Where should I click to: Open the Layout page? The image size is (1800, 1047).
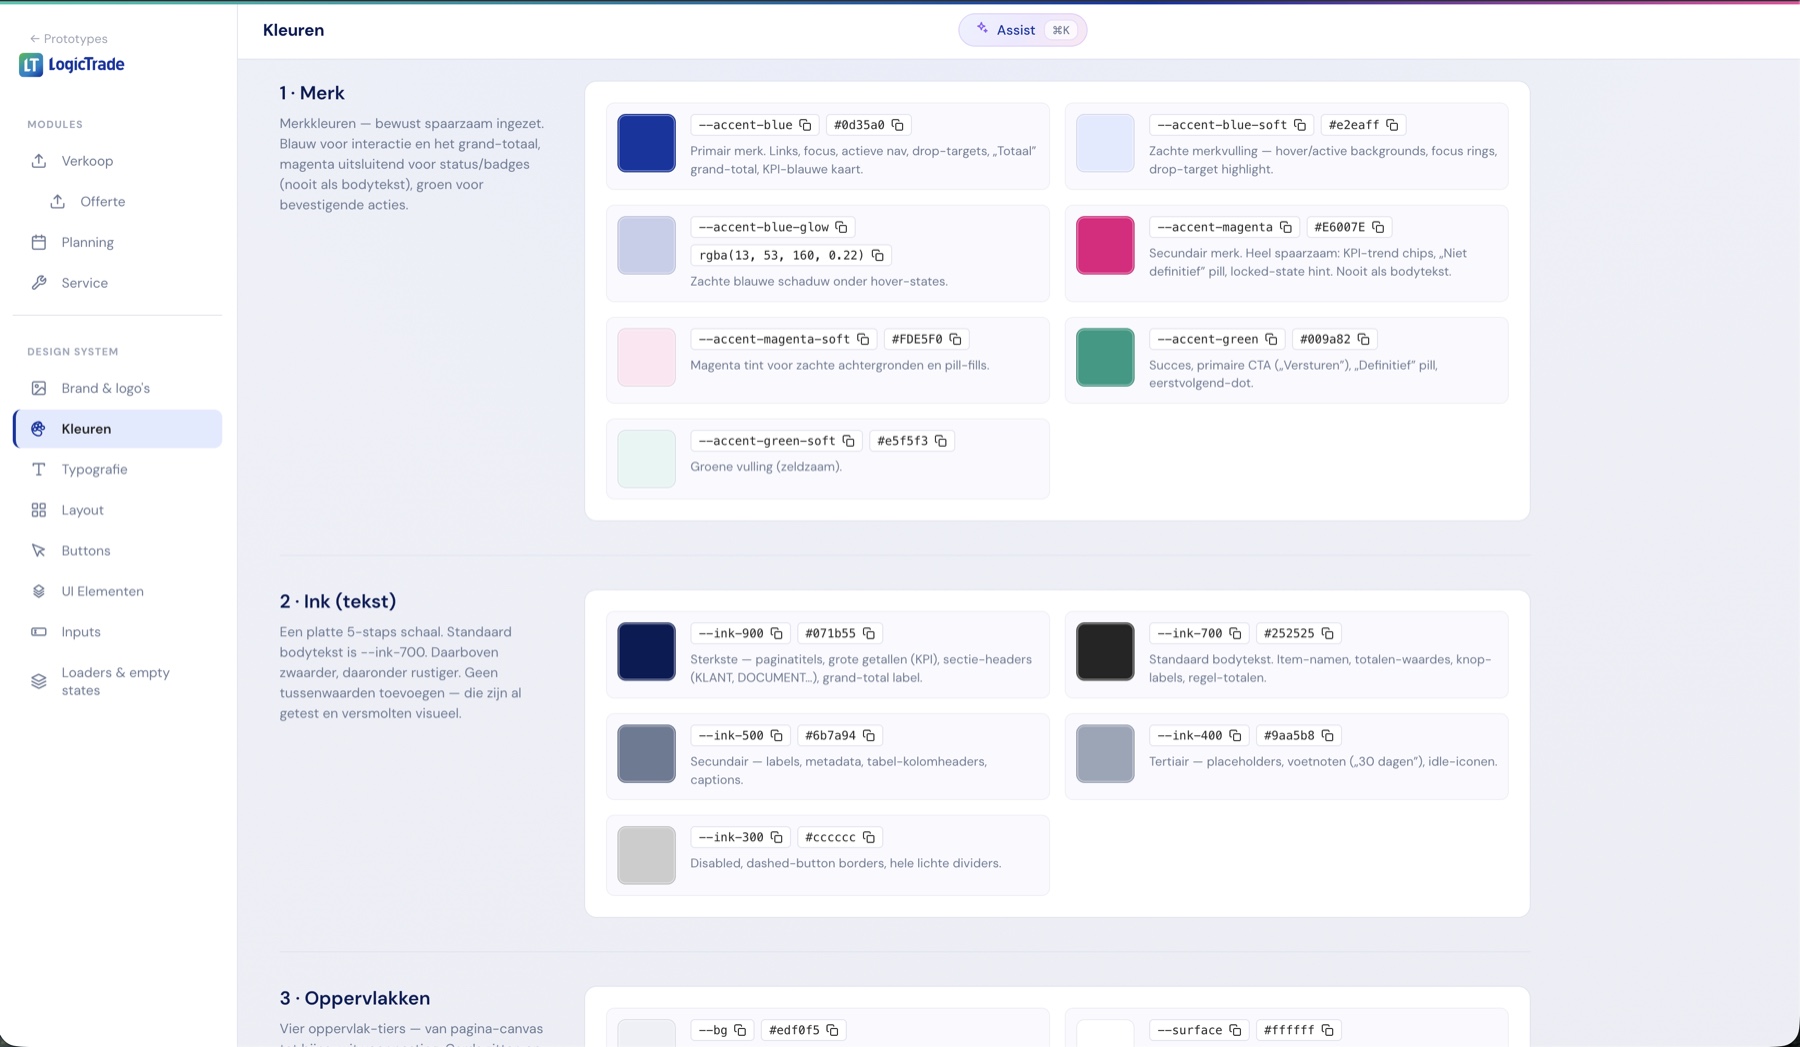tap(117, 510)
